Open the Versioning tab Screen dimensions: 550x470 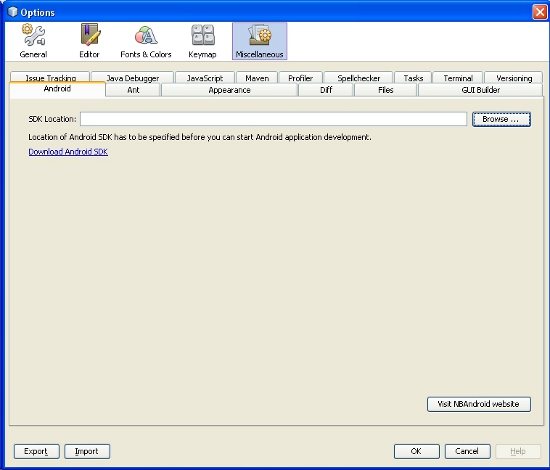(x=514, y=77)
